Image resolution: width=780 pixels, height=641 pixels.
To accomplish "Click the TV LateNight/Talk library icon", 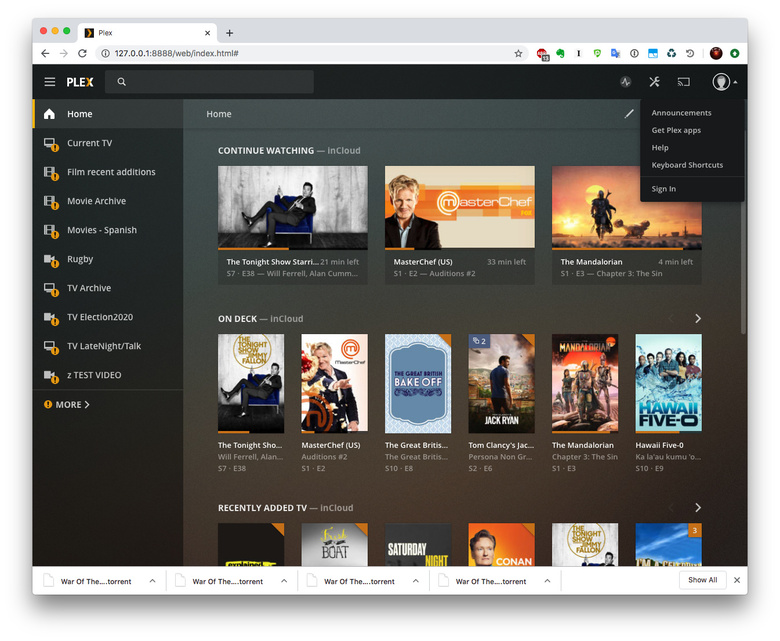I will (51, 347).
